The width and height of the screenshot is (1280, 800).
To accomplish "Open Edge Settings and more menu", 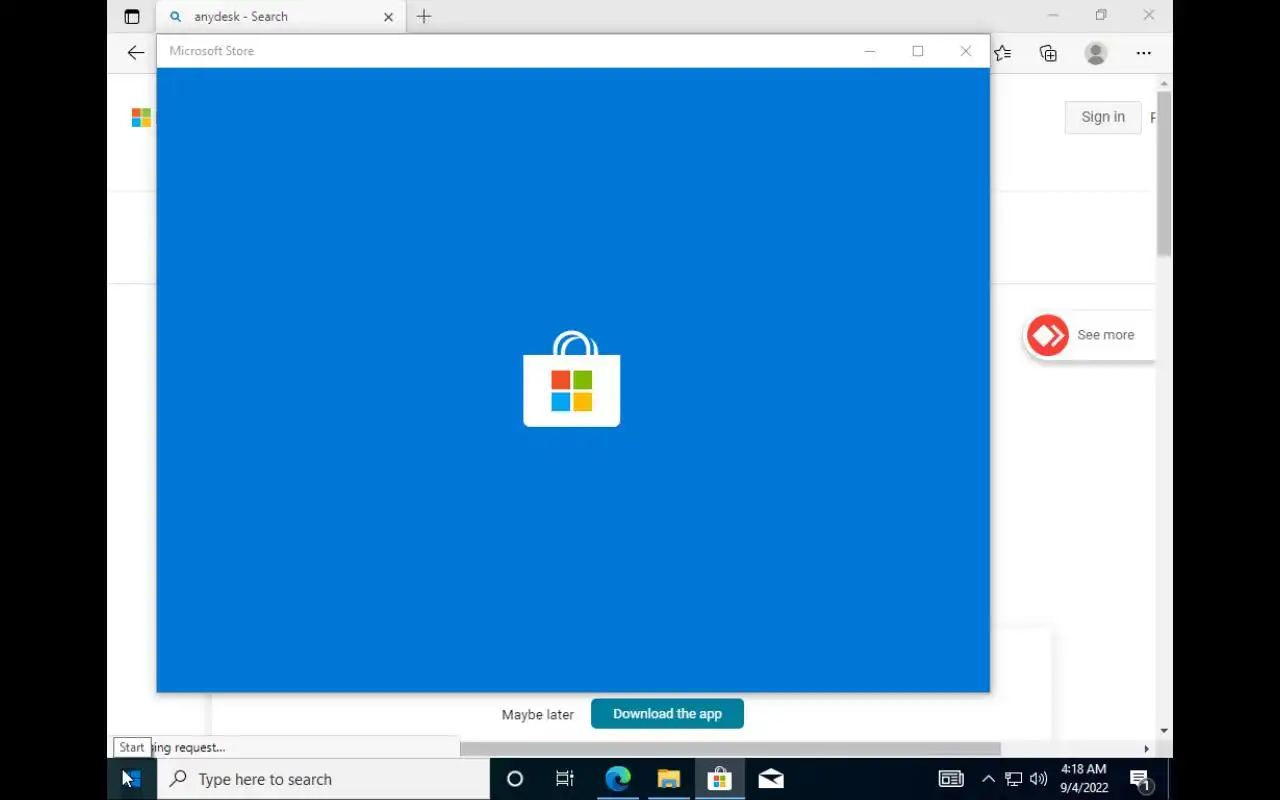I will (1143, 53).
